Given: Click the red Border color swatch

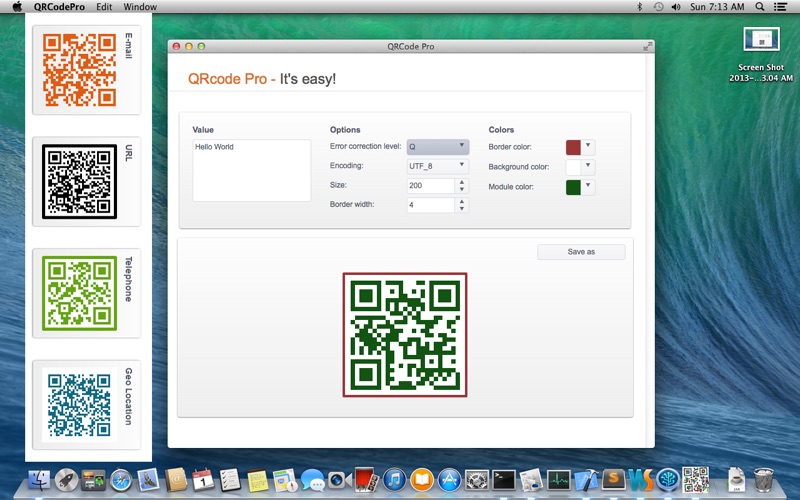Looking at the screenshot, I should click(x=573, y=147).
